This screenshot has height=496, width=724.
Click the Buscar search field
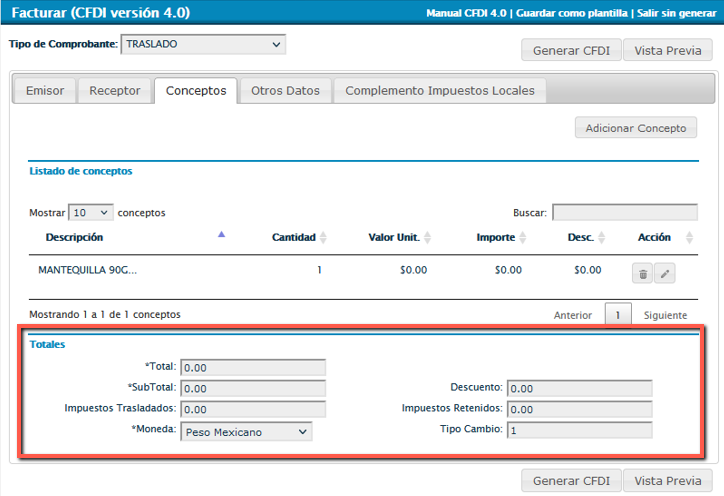[625, 213]
